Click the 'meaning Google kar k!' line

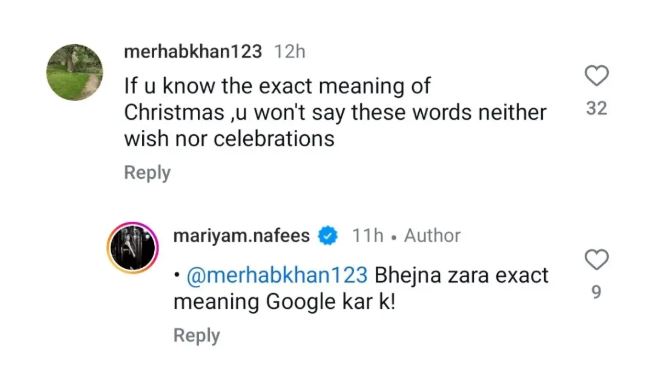(284, 302)
